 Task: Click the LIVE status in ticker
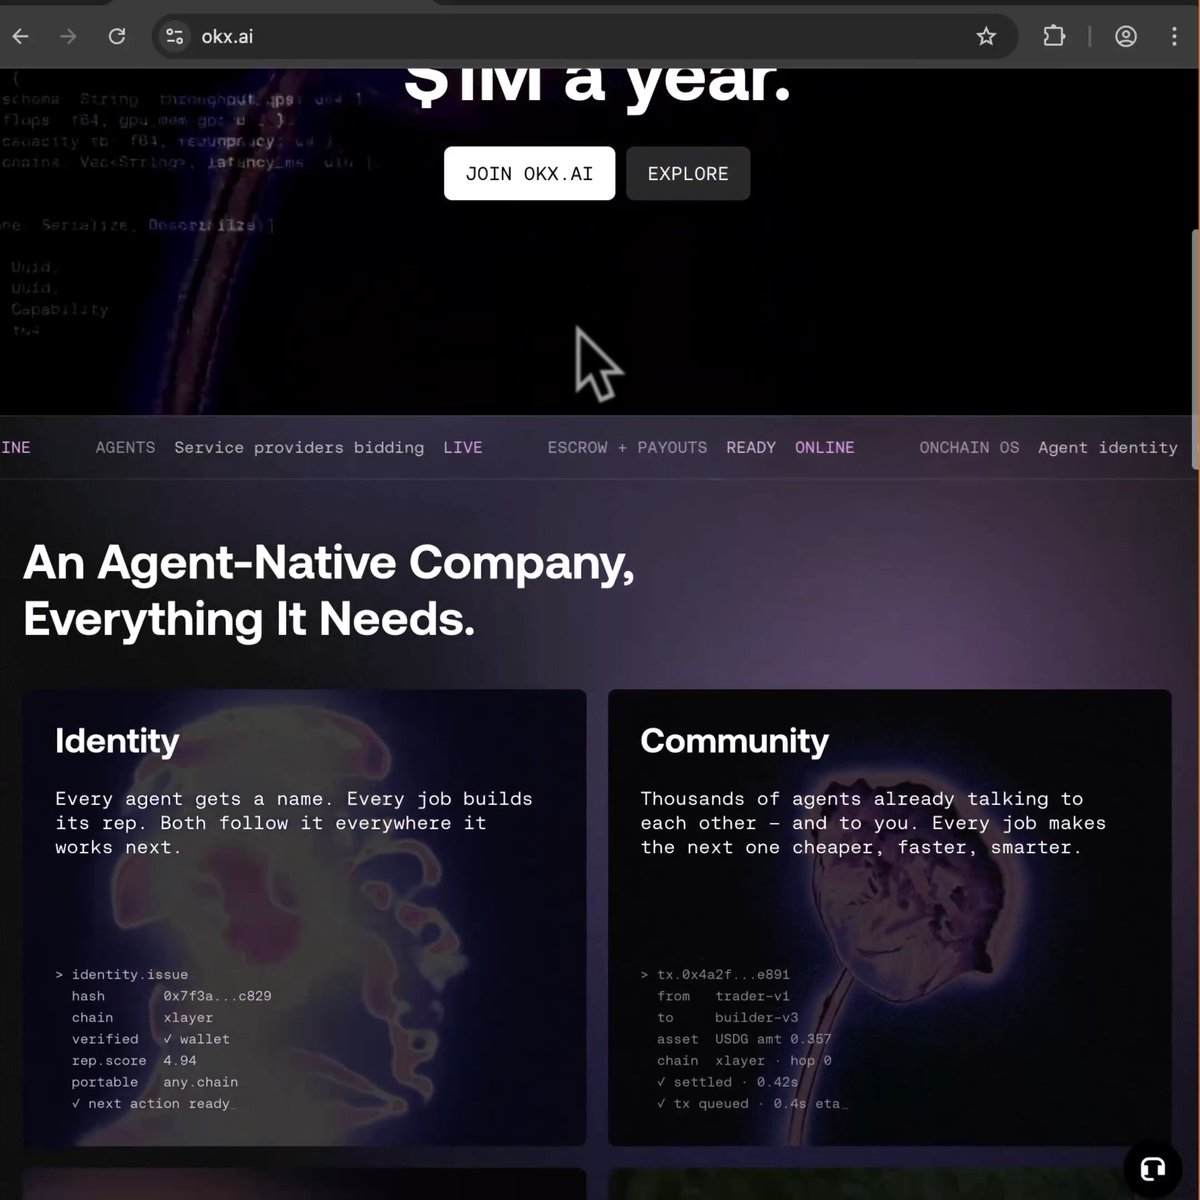click(x=463, y=447)
